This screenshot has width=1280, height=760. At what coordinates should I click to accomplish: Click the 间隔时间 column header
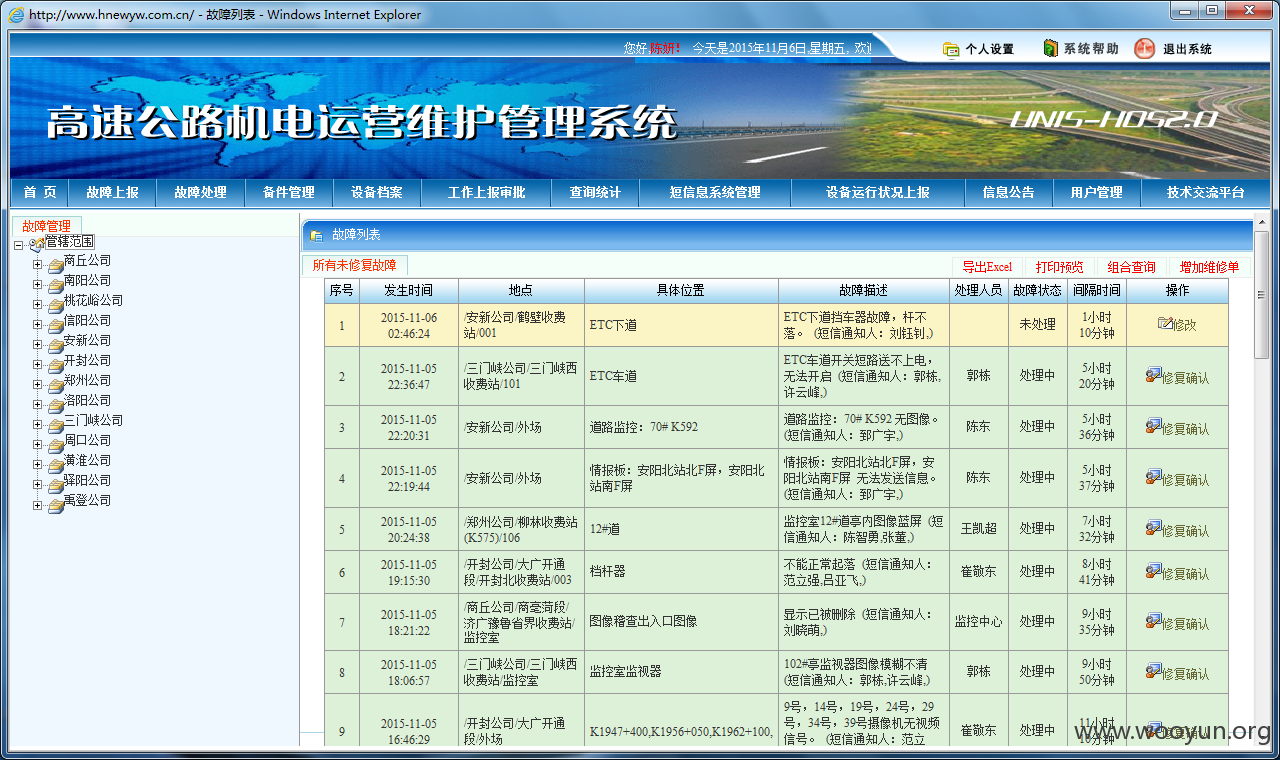1097,290
